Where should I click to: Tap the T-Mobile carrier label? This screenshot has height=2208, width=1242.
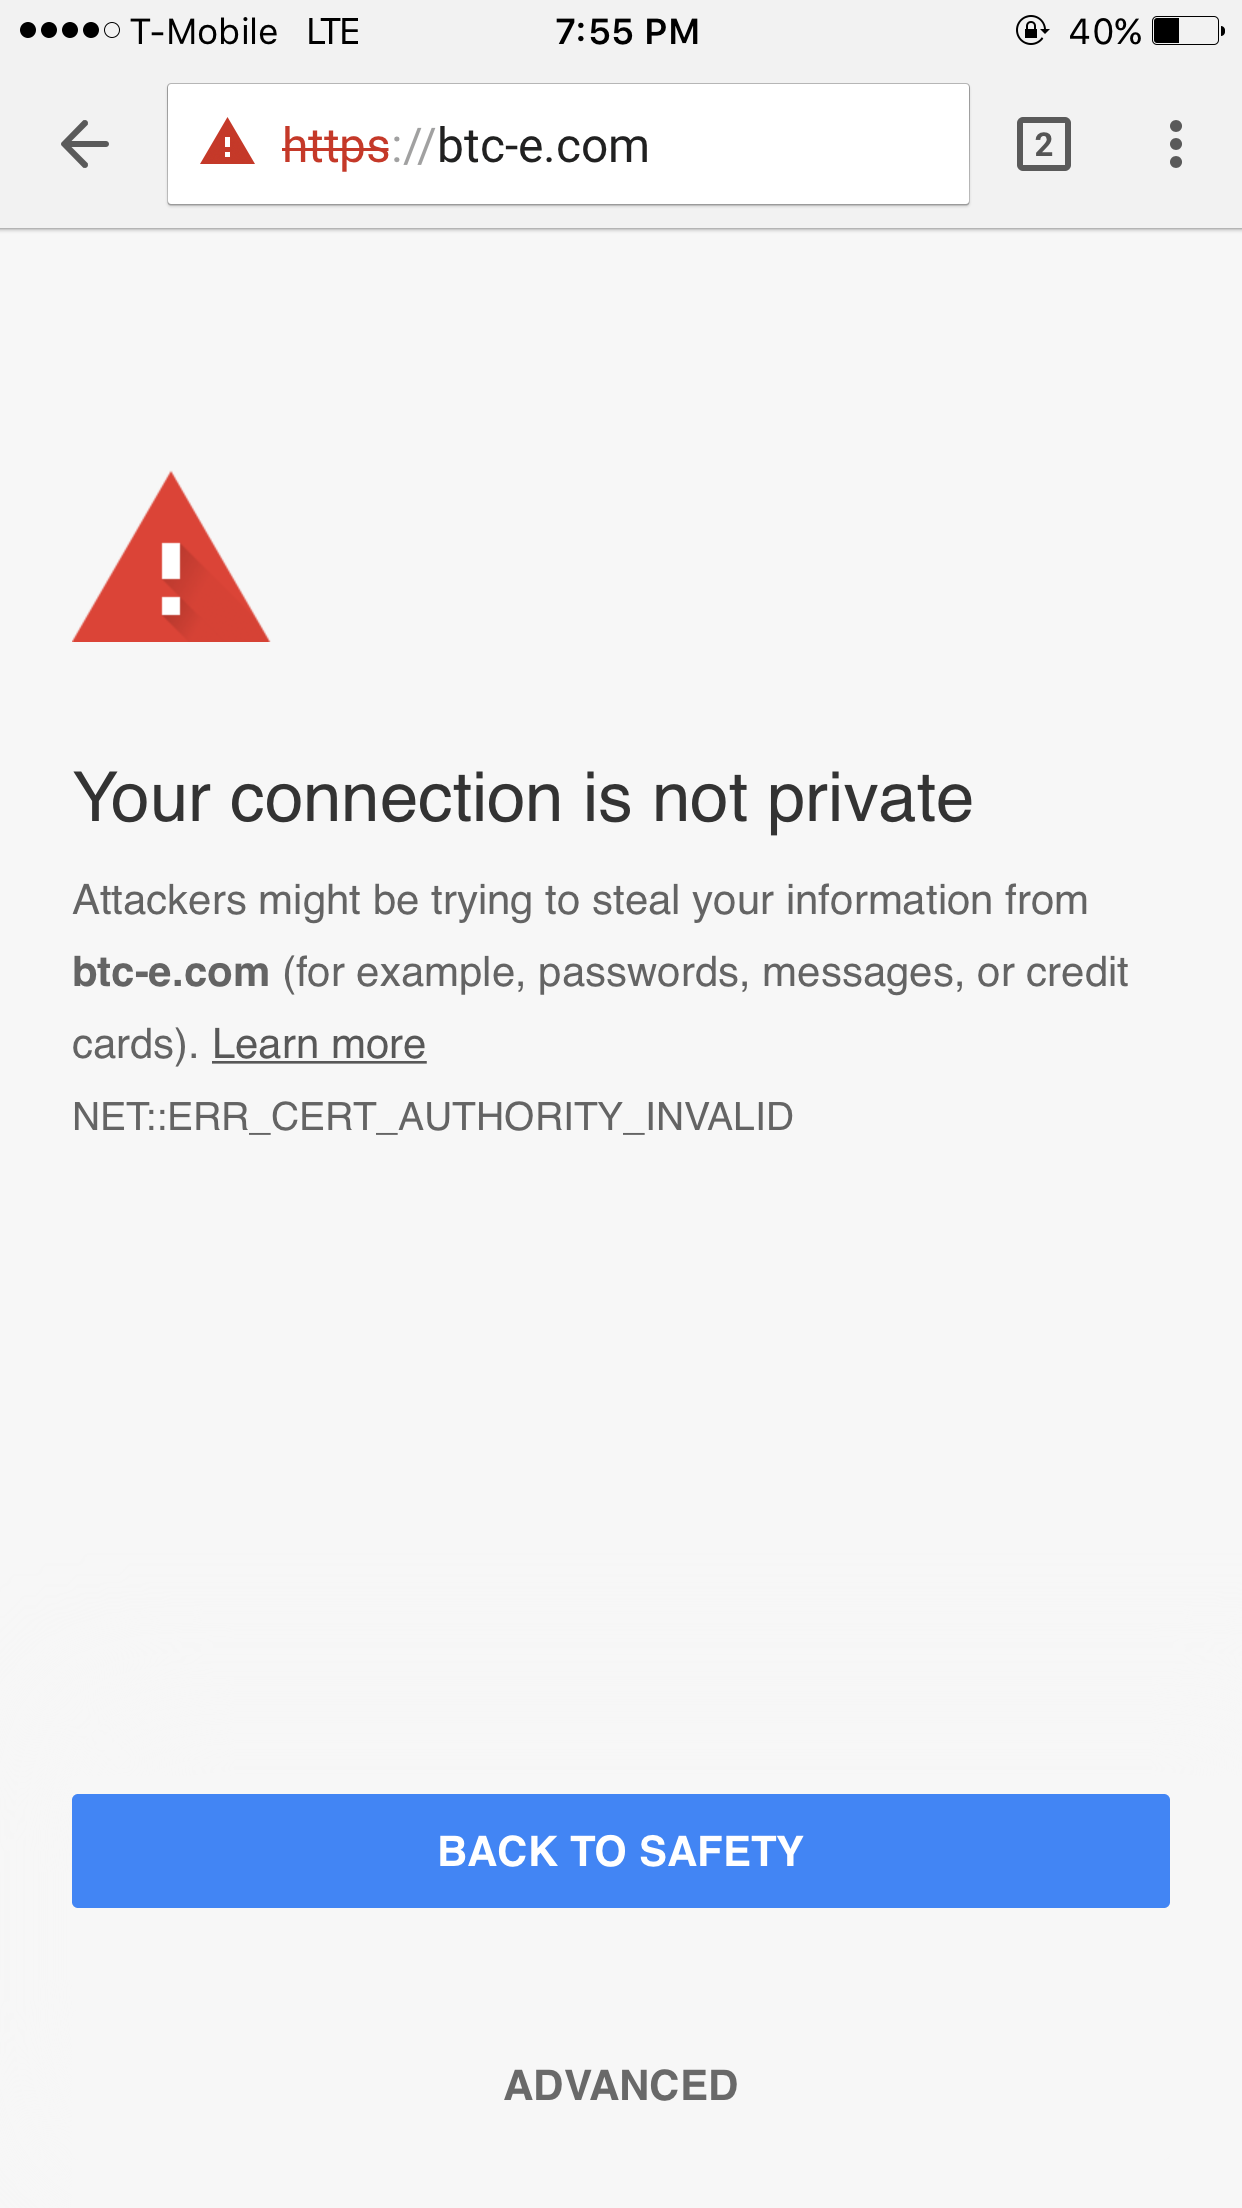[204, 32]
